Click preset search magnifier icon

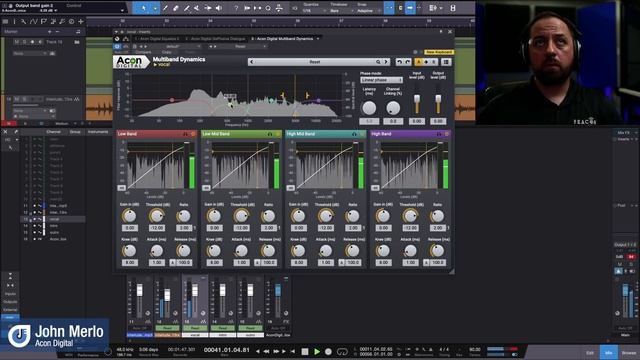[x=378, y=62]
